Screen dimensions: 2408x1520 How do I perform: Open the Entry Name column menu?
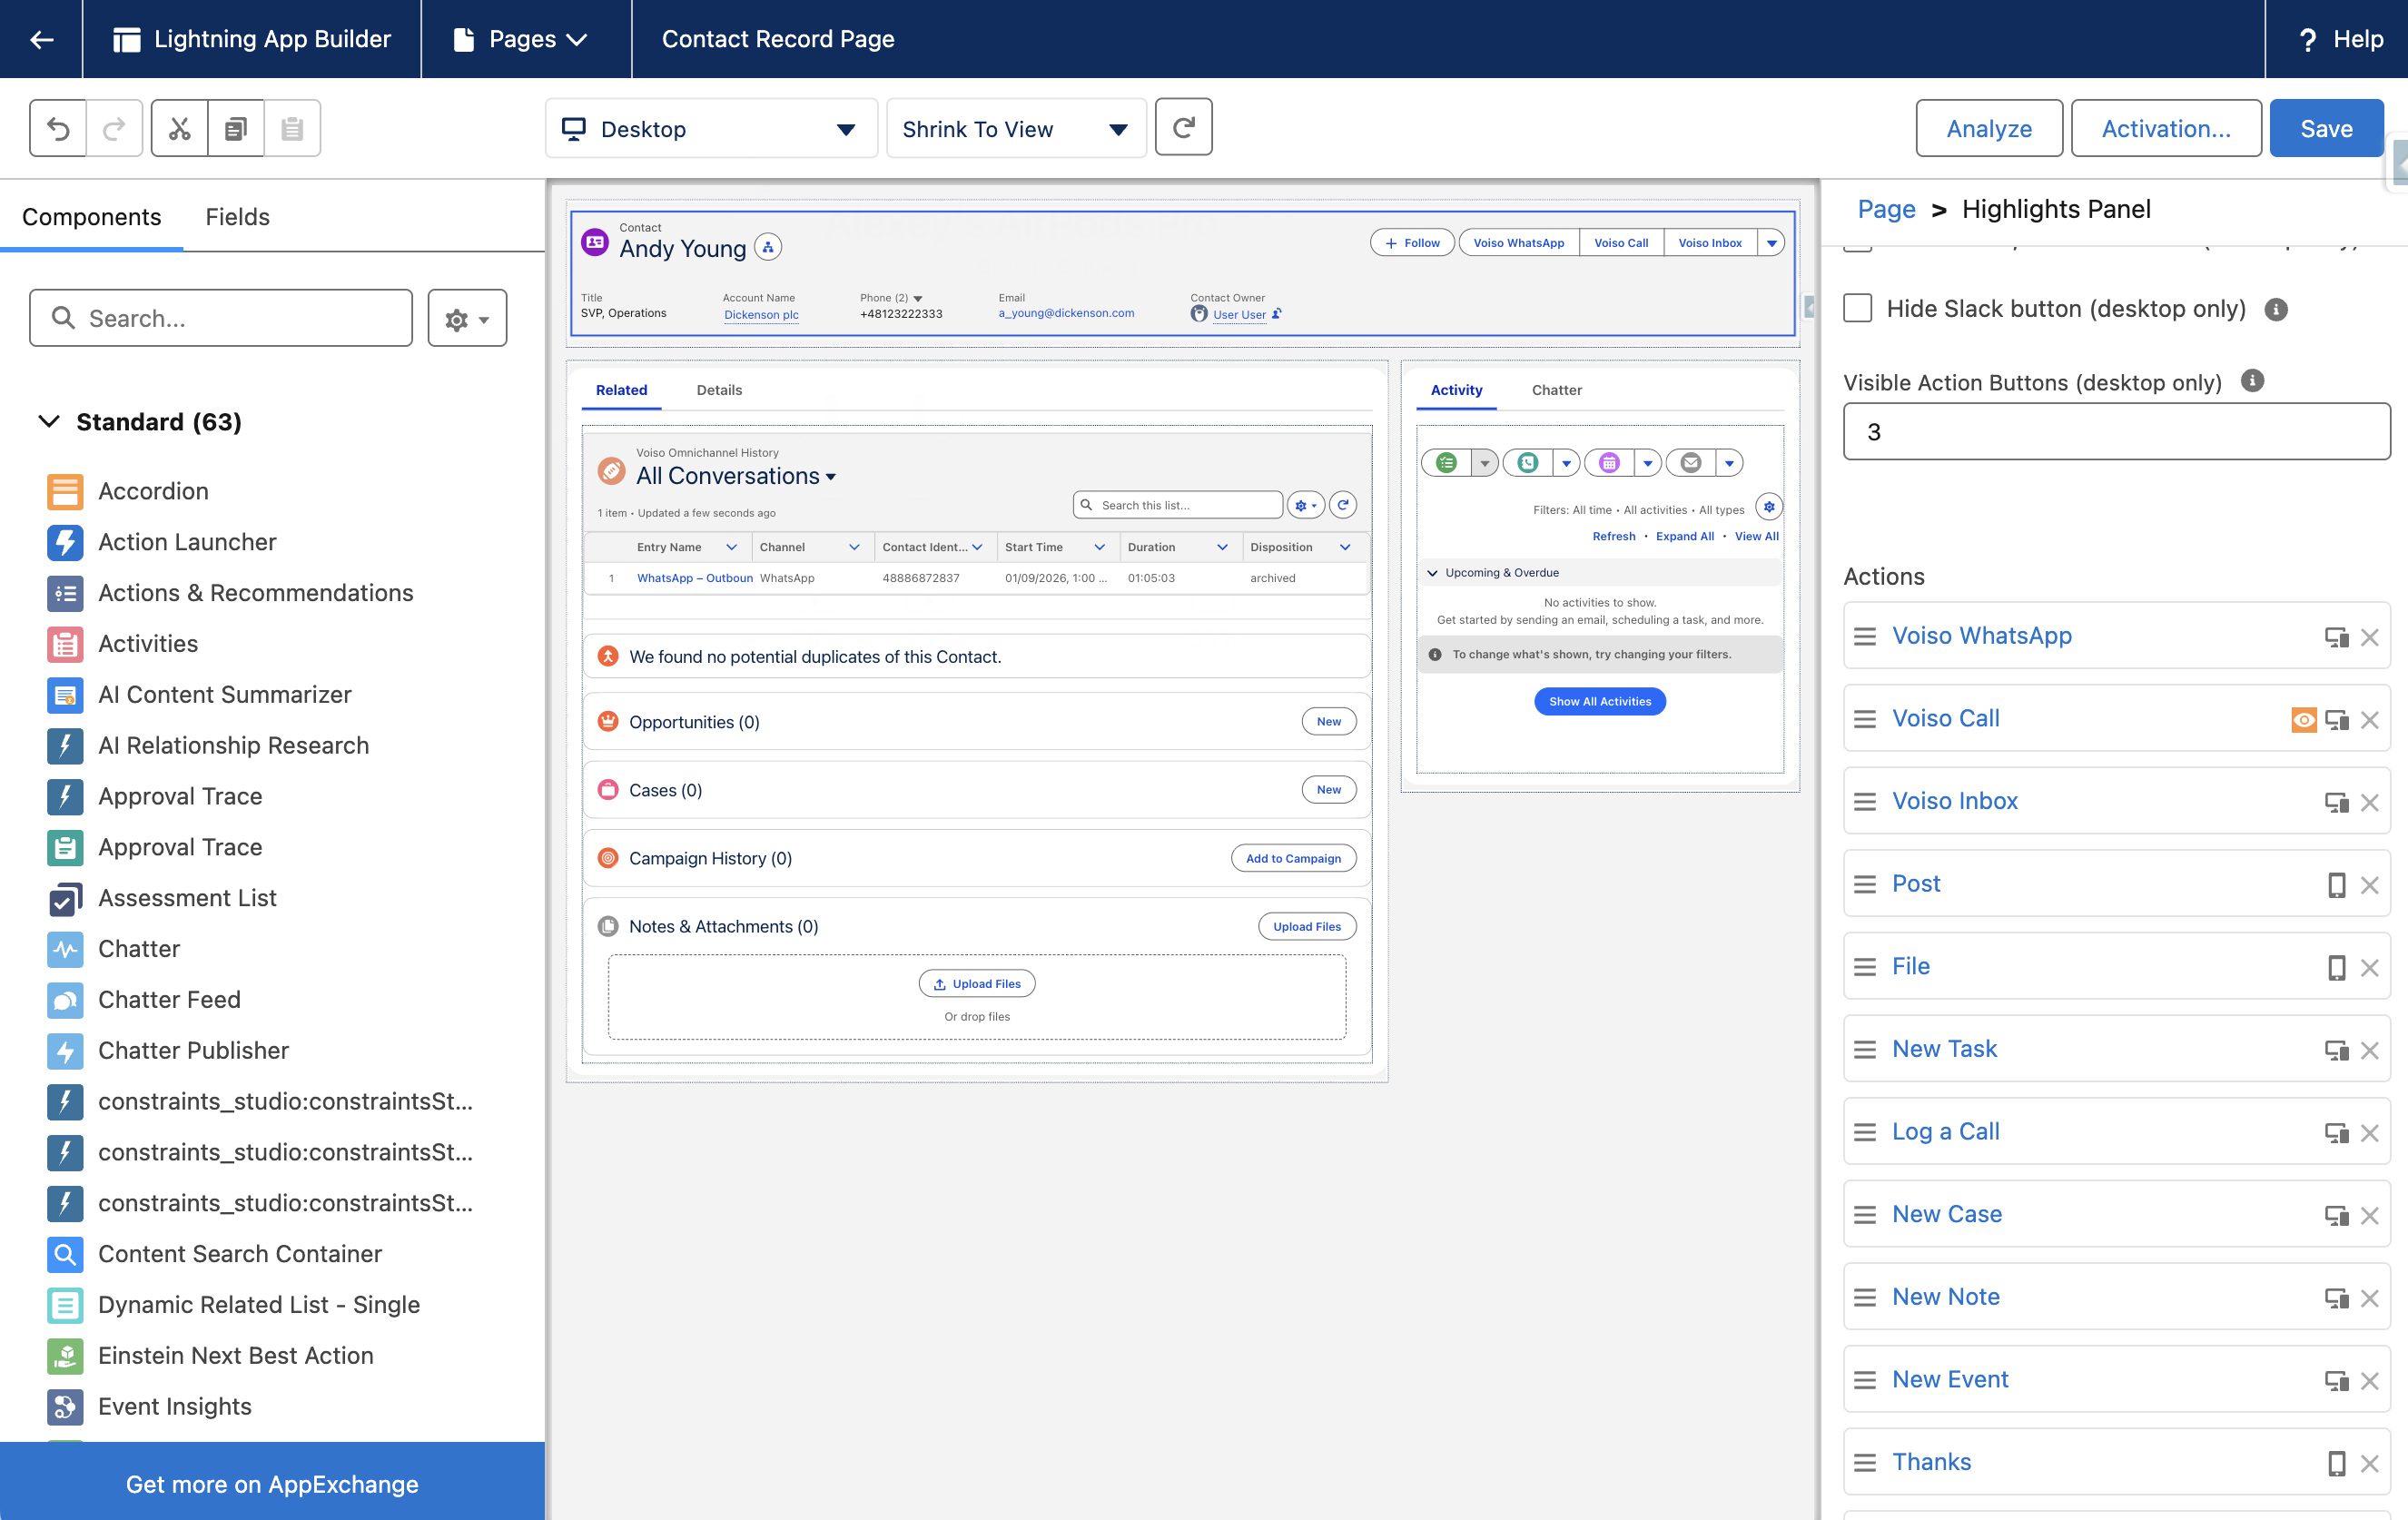click(x=731, y=547)
